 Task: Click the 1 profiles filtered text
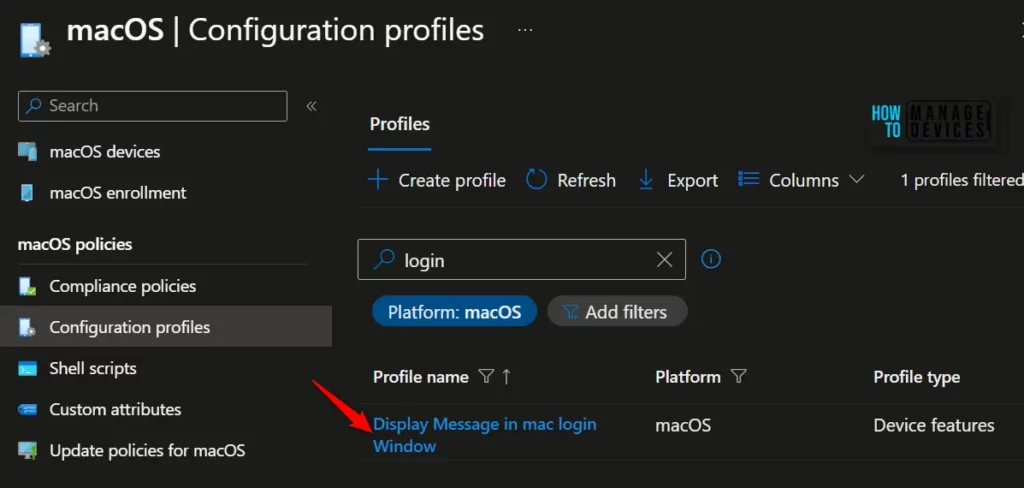(x=962, y=180)
